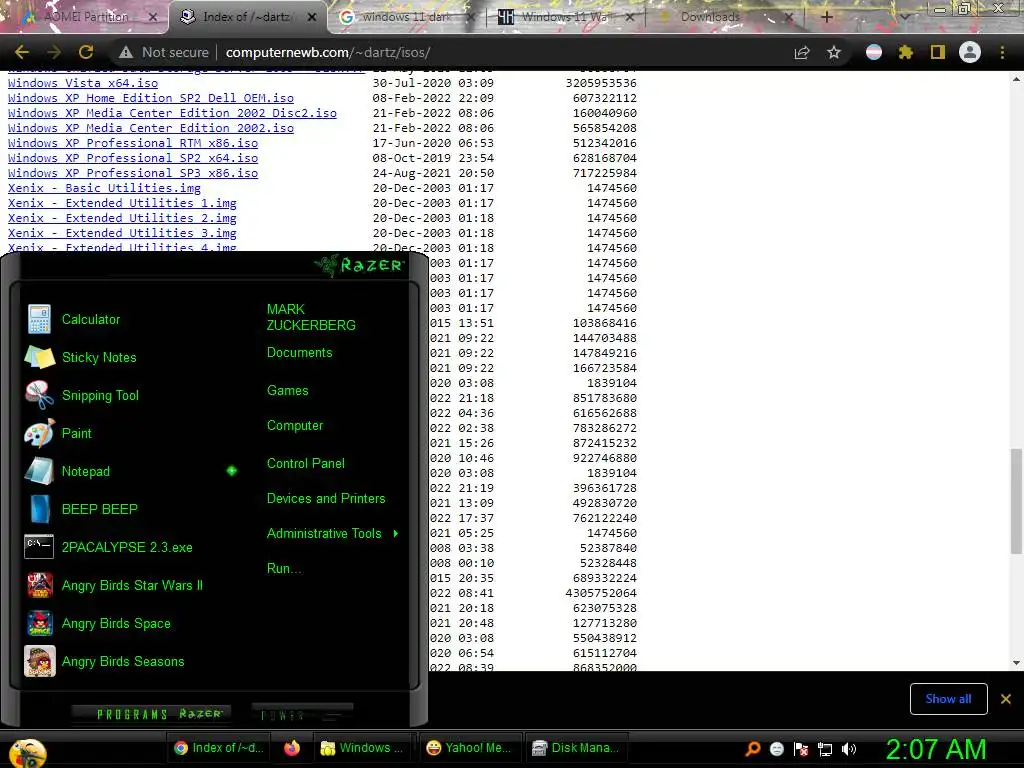This screenshot has width=1024, height=768.
Task: Open MARK ZUCKERBERG user folder
Action: tap(311, 317)
